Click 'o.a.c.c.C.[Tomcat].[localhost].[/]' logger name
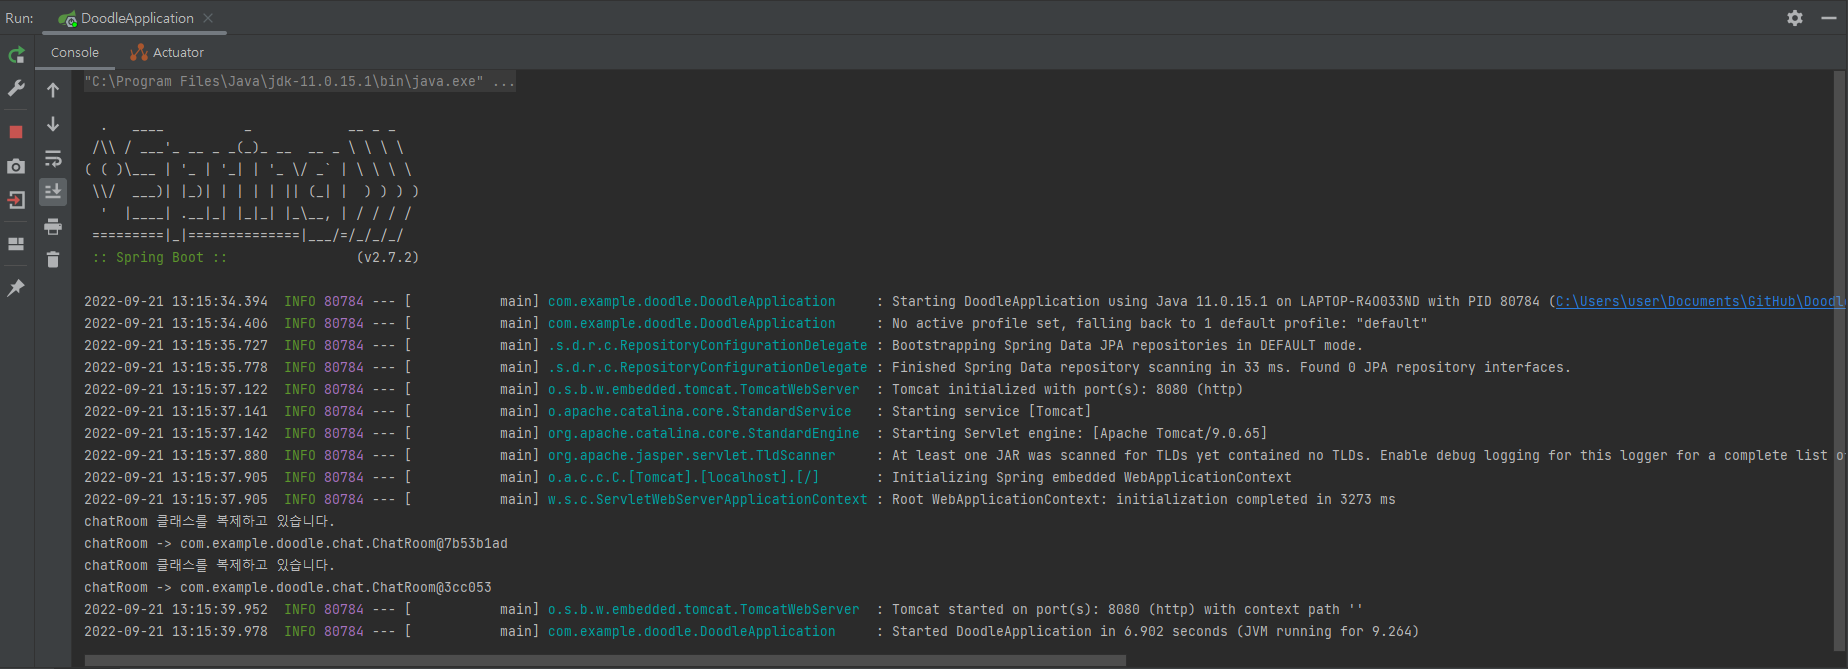Image resolution: width=1848 pixels, height=669 pixels. pos(684,477)
